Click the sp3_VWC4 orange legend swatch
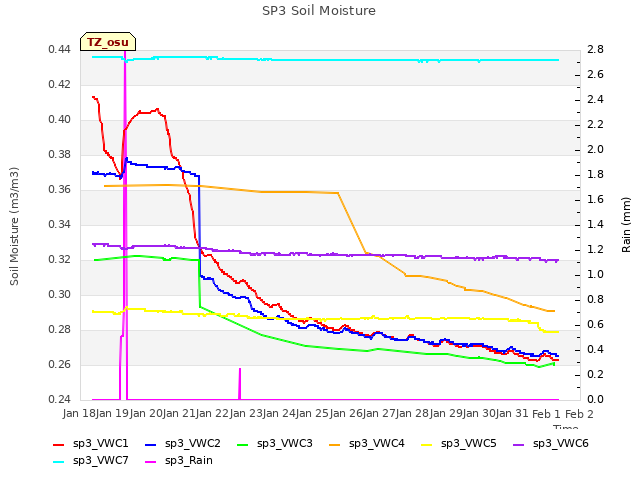 (335, 445)
